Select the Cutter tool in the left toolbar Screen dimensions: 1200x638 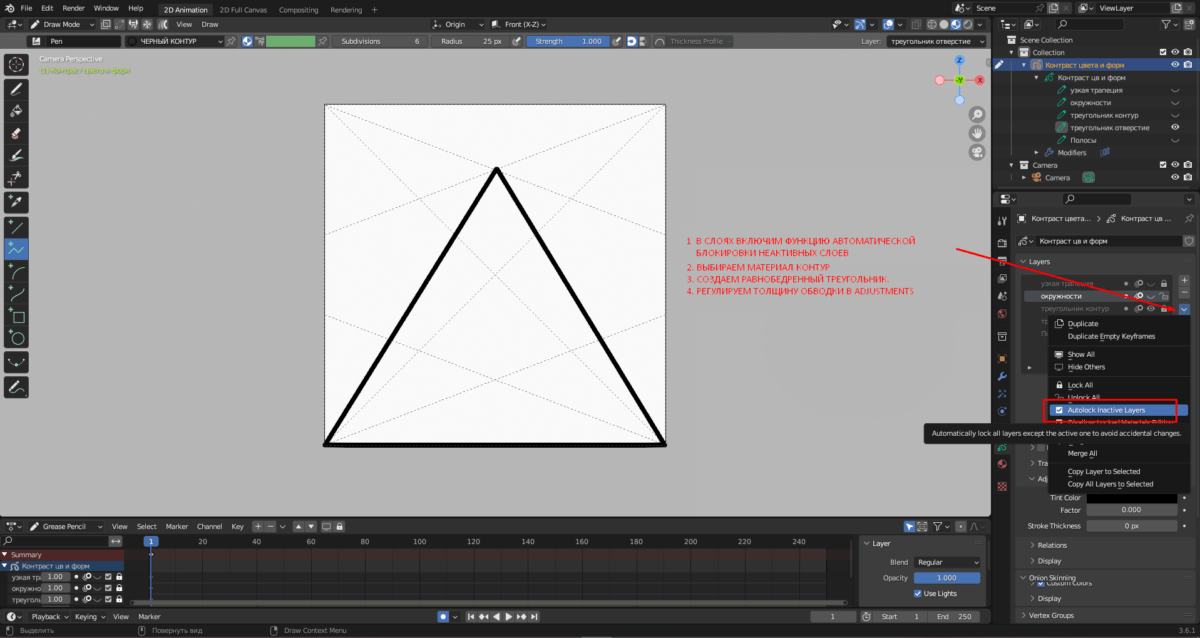click(x=16, y=177)
